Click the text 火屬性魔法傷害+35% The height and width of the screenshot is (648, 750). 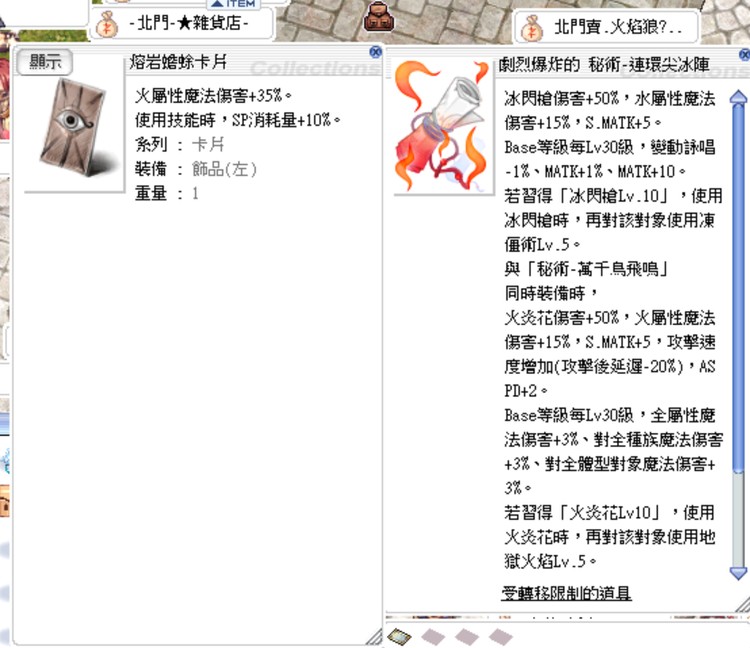(213, 96)
